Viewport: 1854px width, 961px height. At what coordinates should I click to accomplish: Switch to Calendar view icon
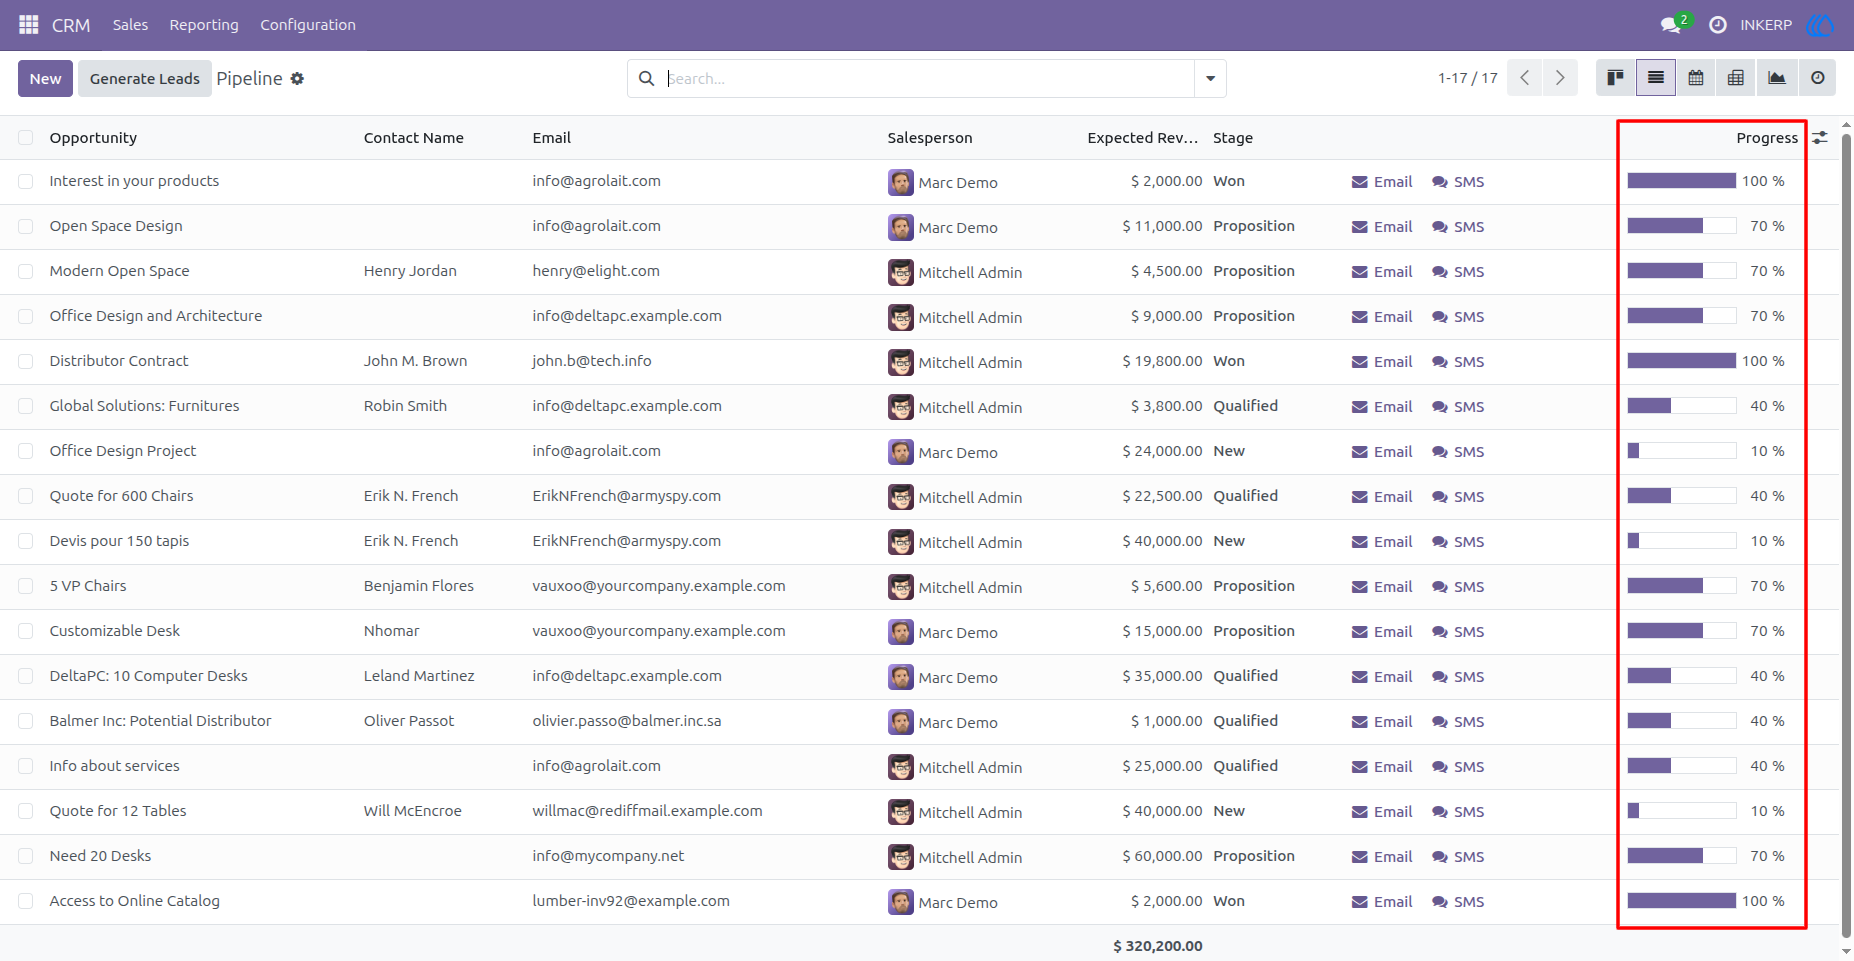[x=1696, y=78]
